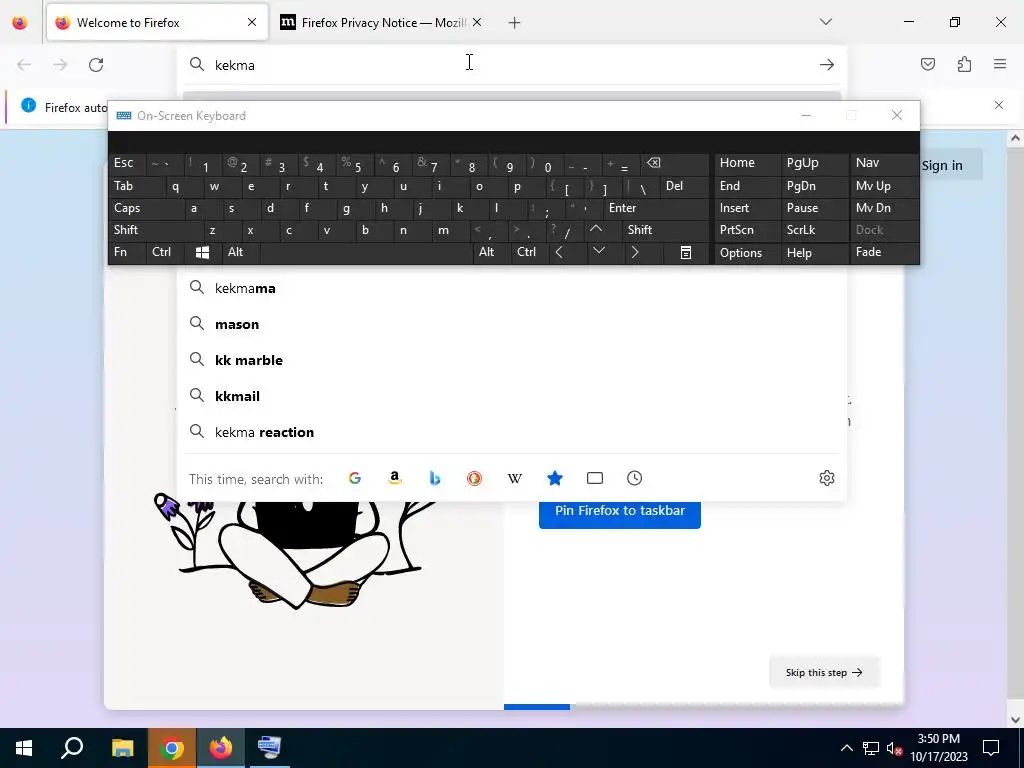
Task: Search with Amazon engine icon
Action: 394,478
